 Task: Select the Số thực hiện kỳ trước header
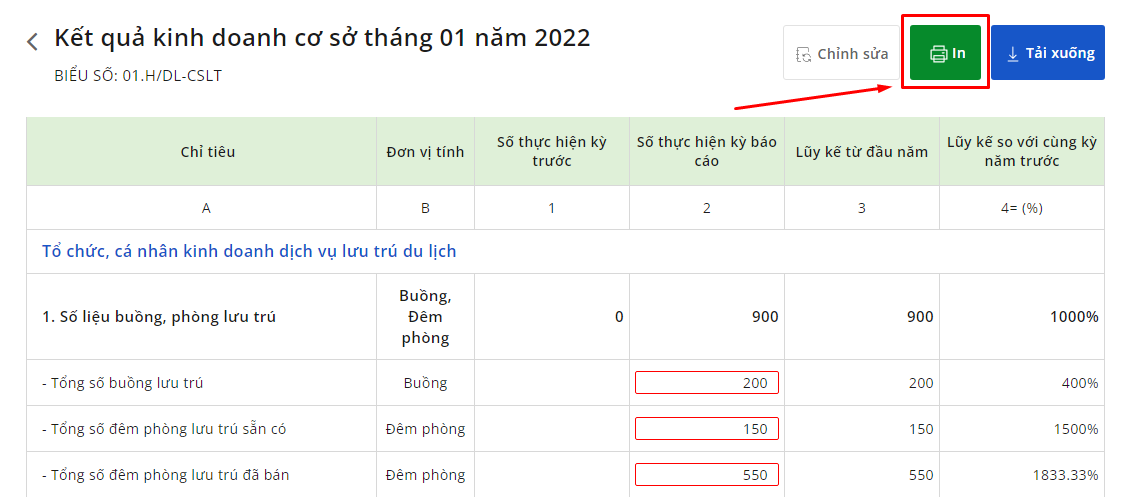(552, 151)
